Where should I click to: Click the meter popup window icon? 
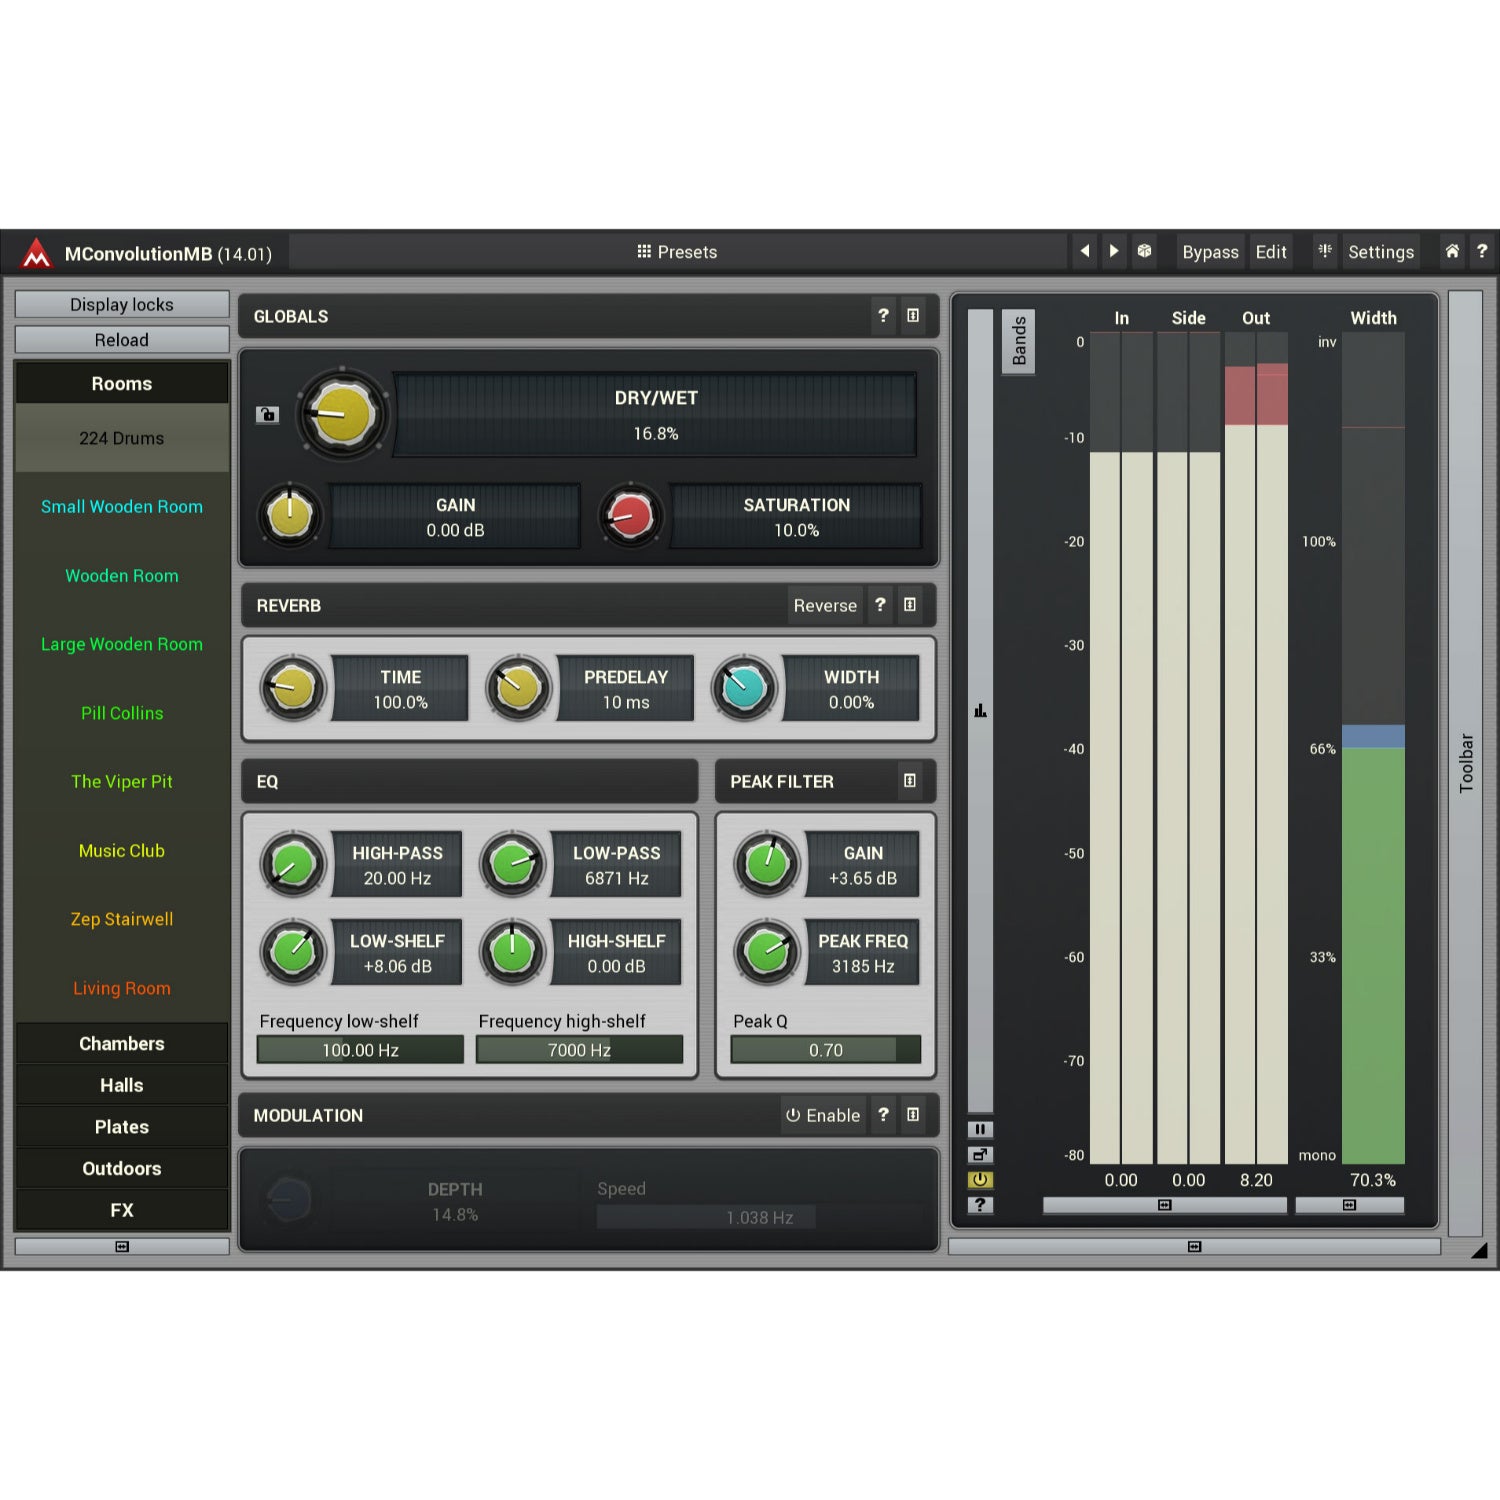980,1154
